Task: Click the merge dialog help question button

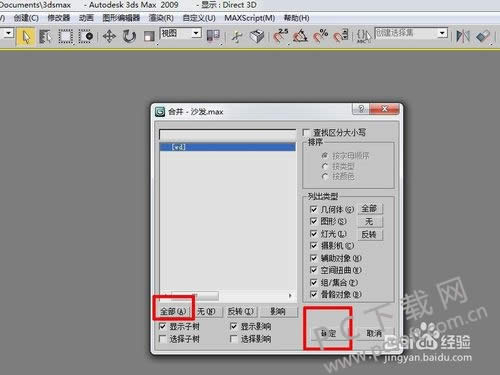Action: point(361,109)
